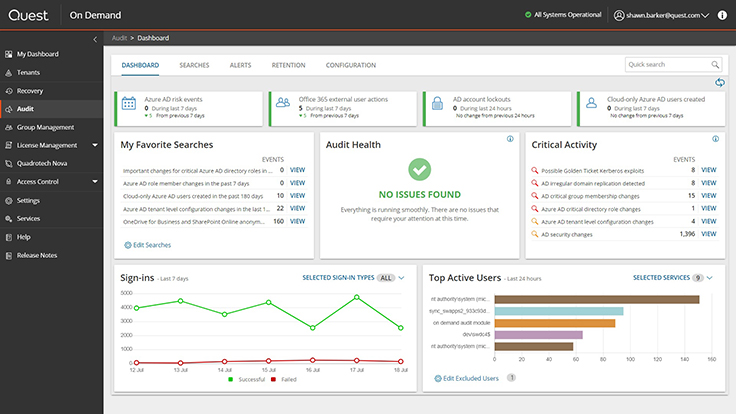Click the Release Notes sidebar icon
The width and height of the screenshot is (736, 414).
coord(8,255)
